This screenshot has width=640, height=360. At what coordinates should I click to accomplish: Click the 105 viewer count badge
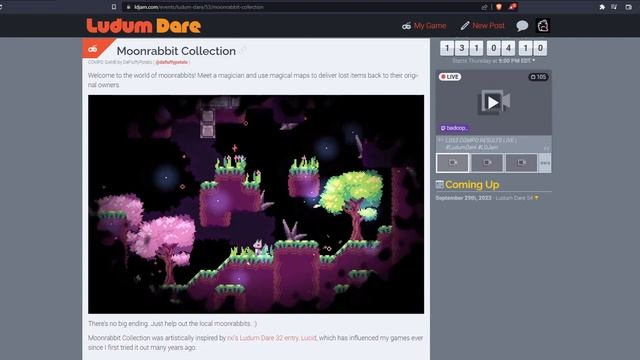(x=538, y=77)
